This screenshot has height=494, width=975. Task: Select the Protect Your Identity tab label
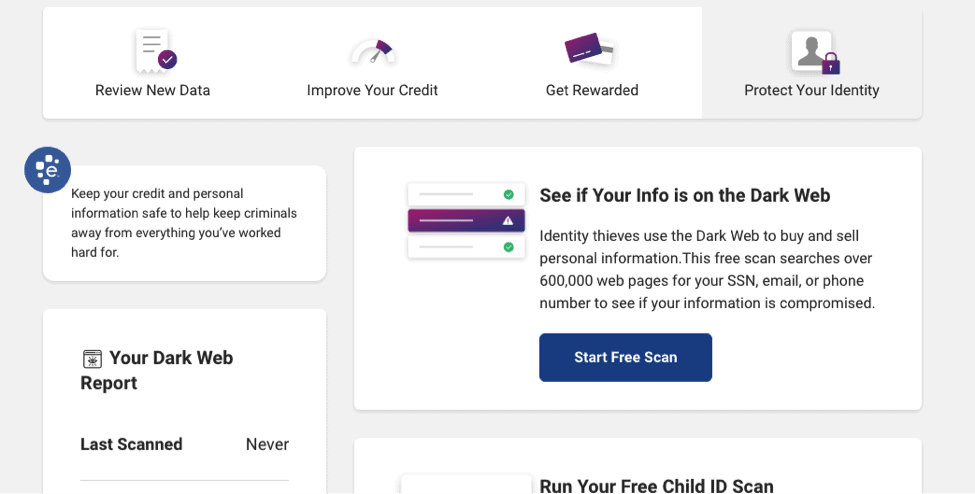point(811,90)
